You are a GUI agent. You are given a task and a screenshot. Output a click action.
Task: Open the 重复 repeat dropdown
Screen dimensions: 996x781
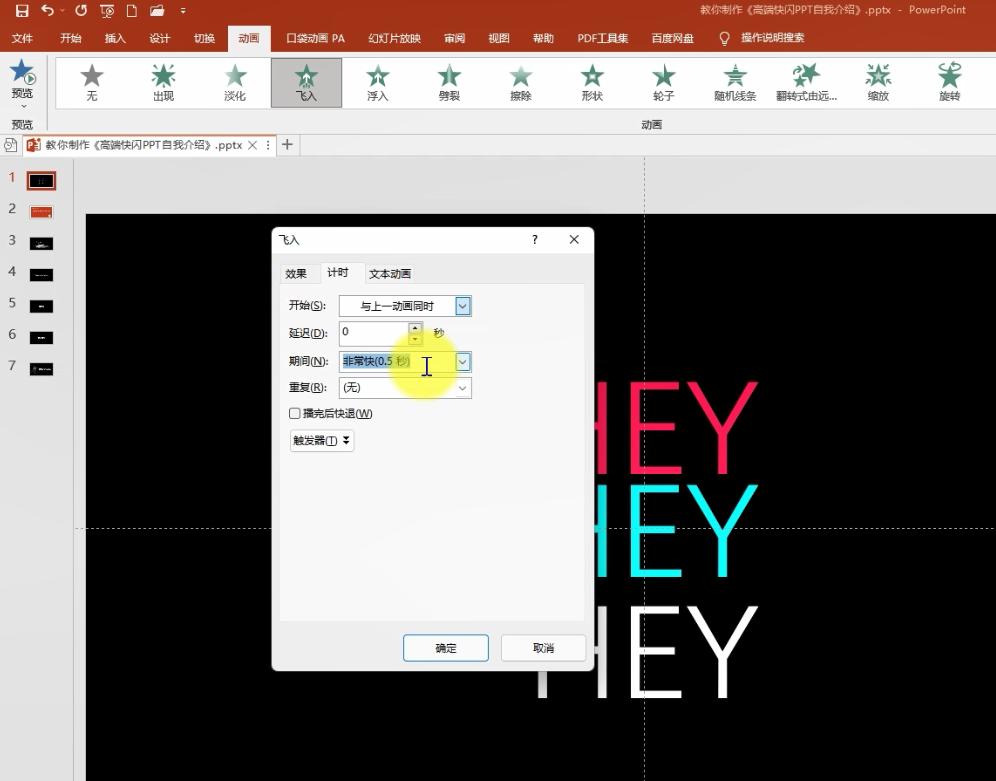462,387
